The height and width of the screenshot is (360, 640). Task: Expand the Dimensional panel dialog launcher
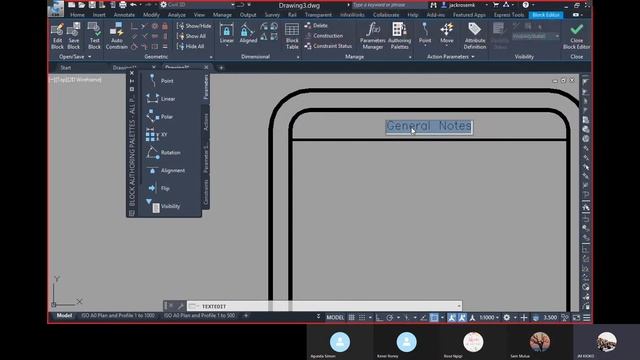point(298,57)
